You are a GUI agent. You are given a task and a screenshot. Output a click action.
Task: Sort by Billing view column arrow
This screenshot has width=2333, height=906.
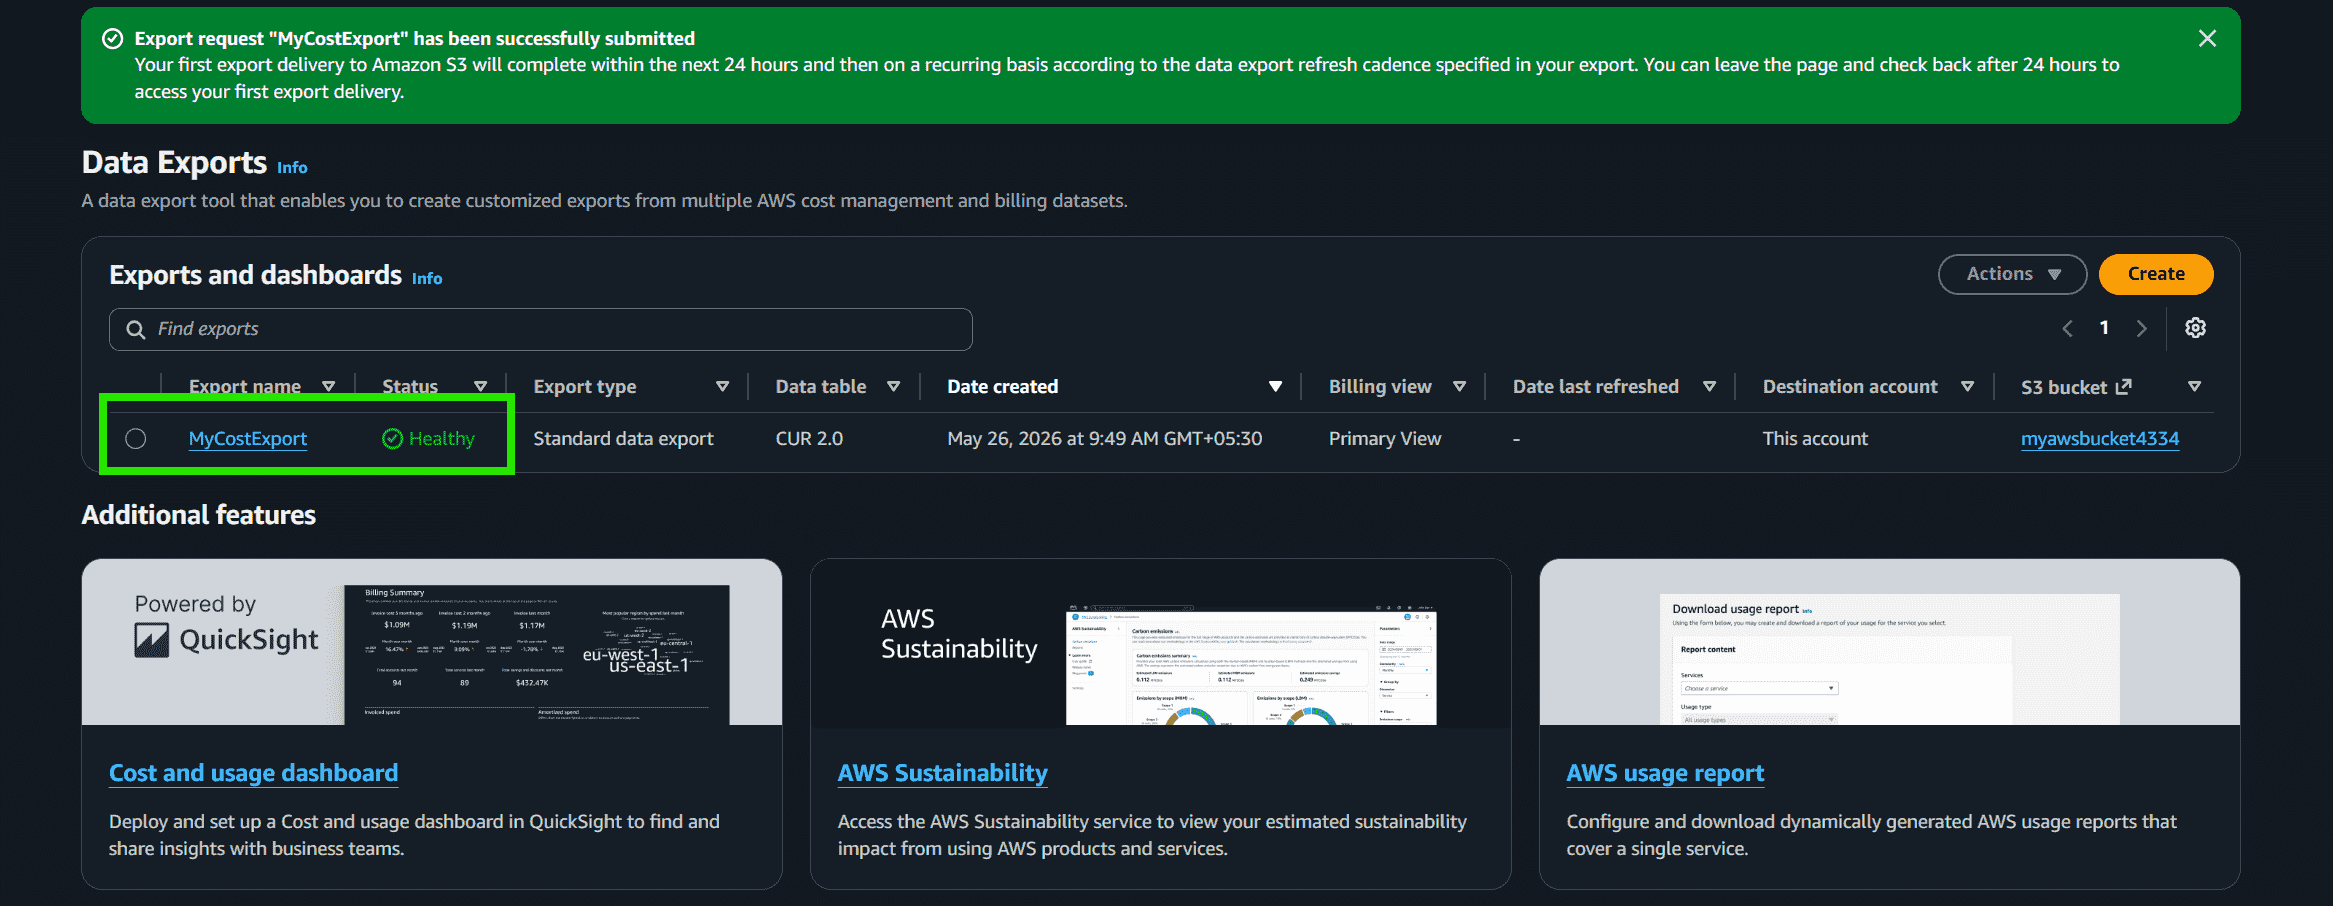(x=1459, y=386)
